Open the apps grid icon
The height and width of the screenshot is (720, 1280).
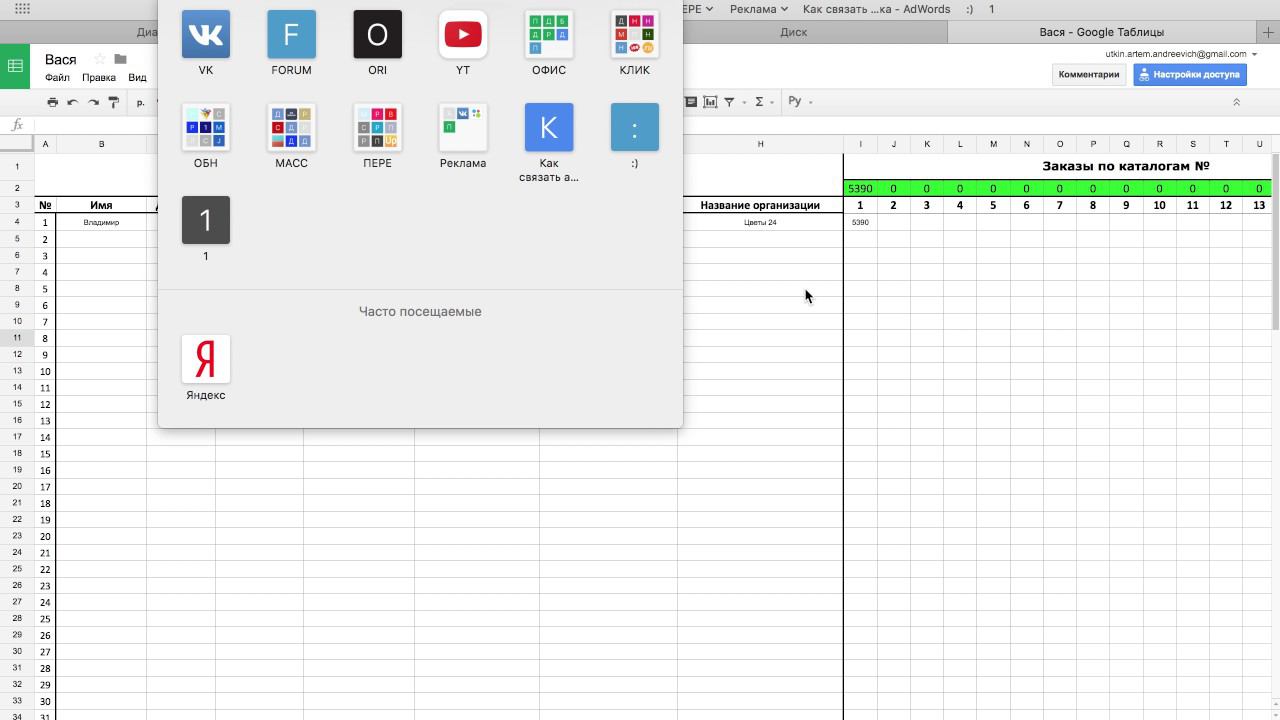click(x=22, y=9)
